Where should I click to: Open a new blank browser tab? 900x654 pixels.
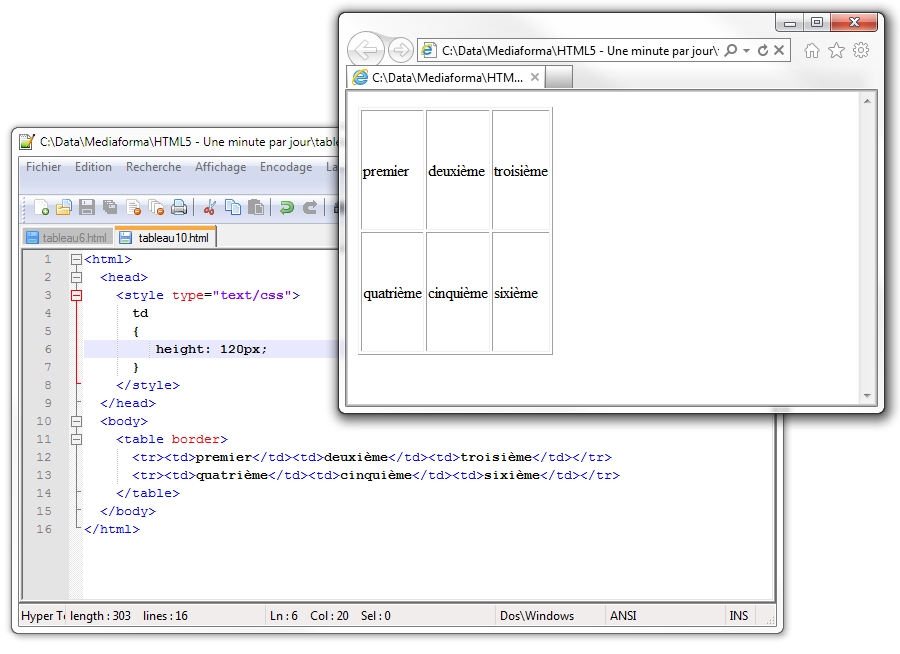pos(560,78)
